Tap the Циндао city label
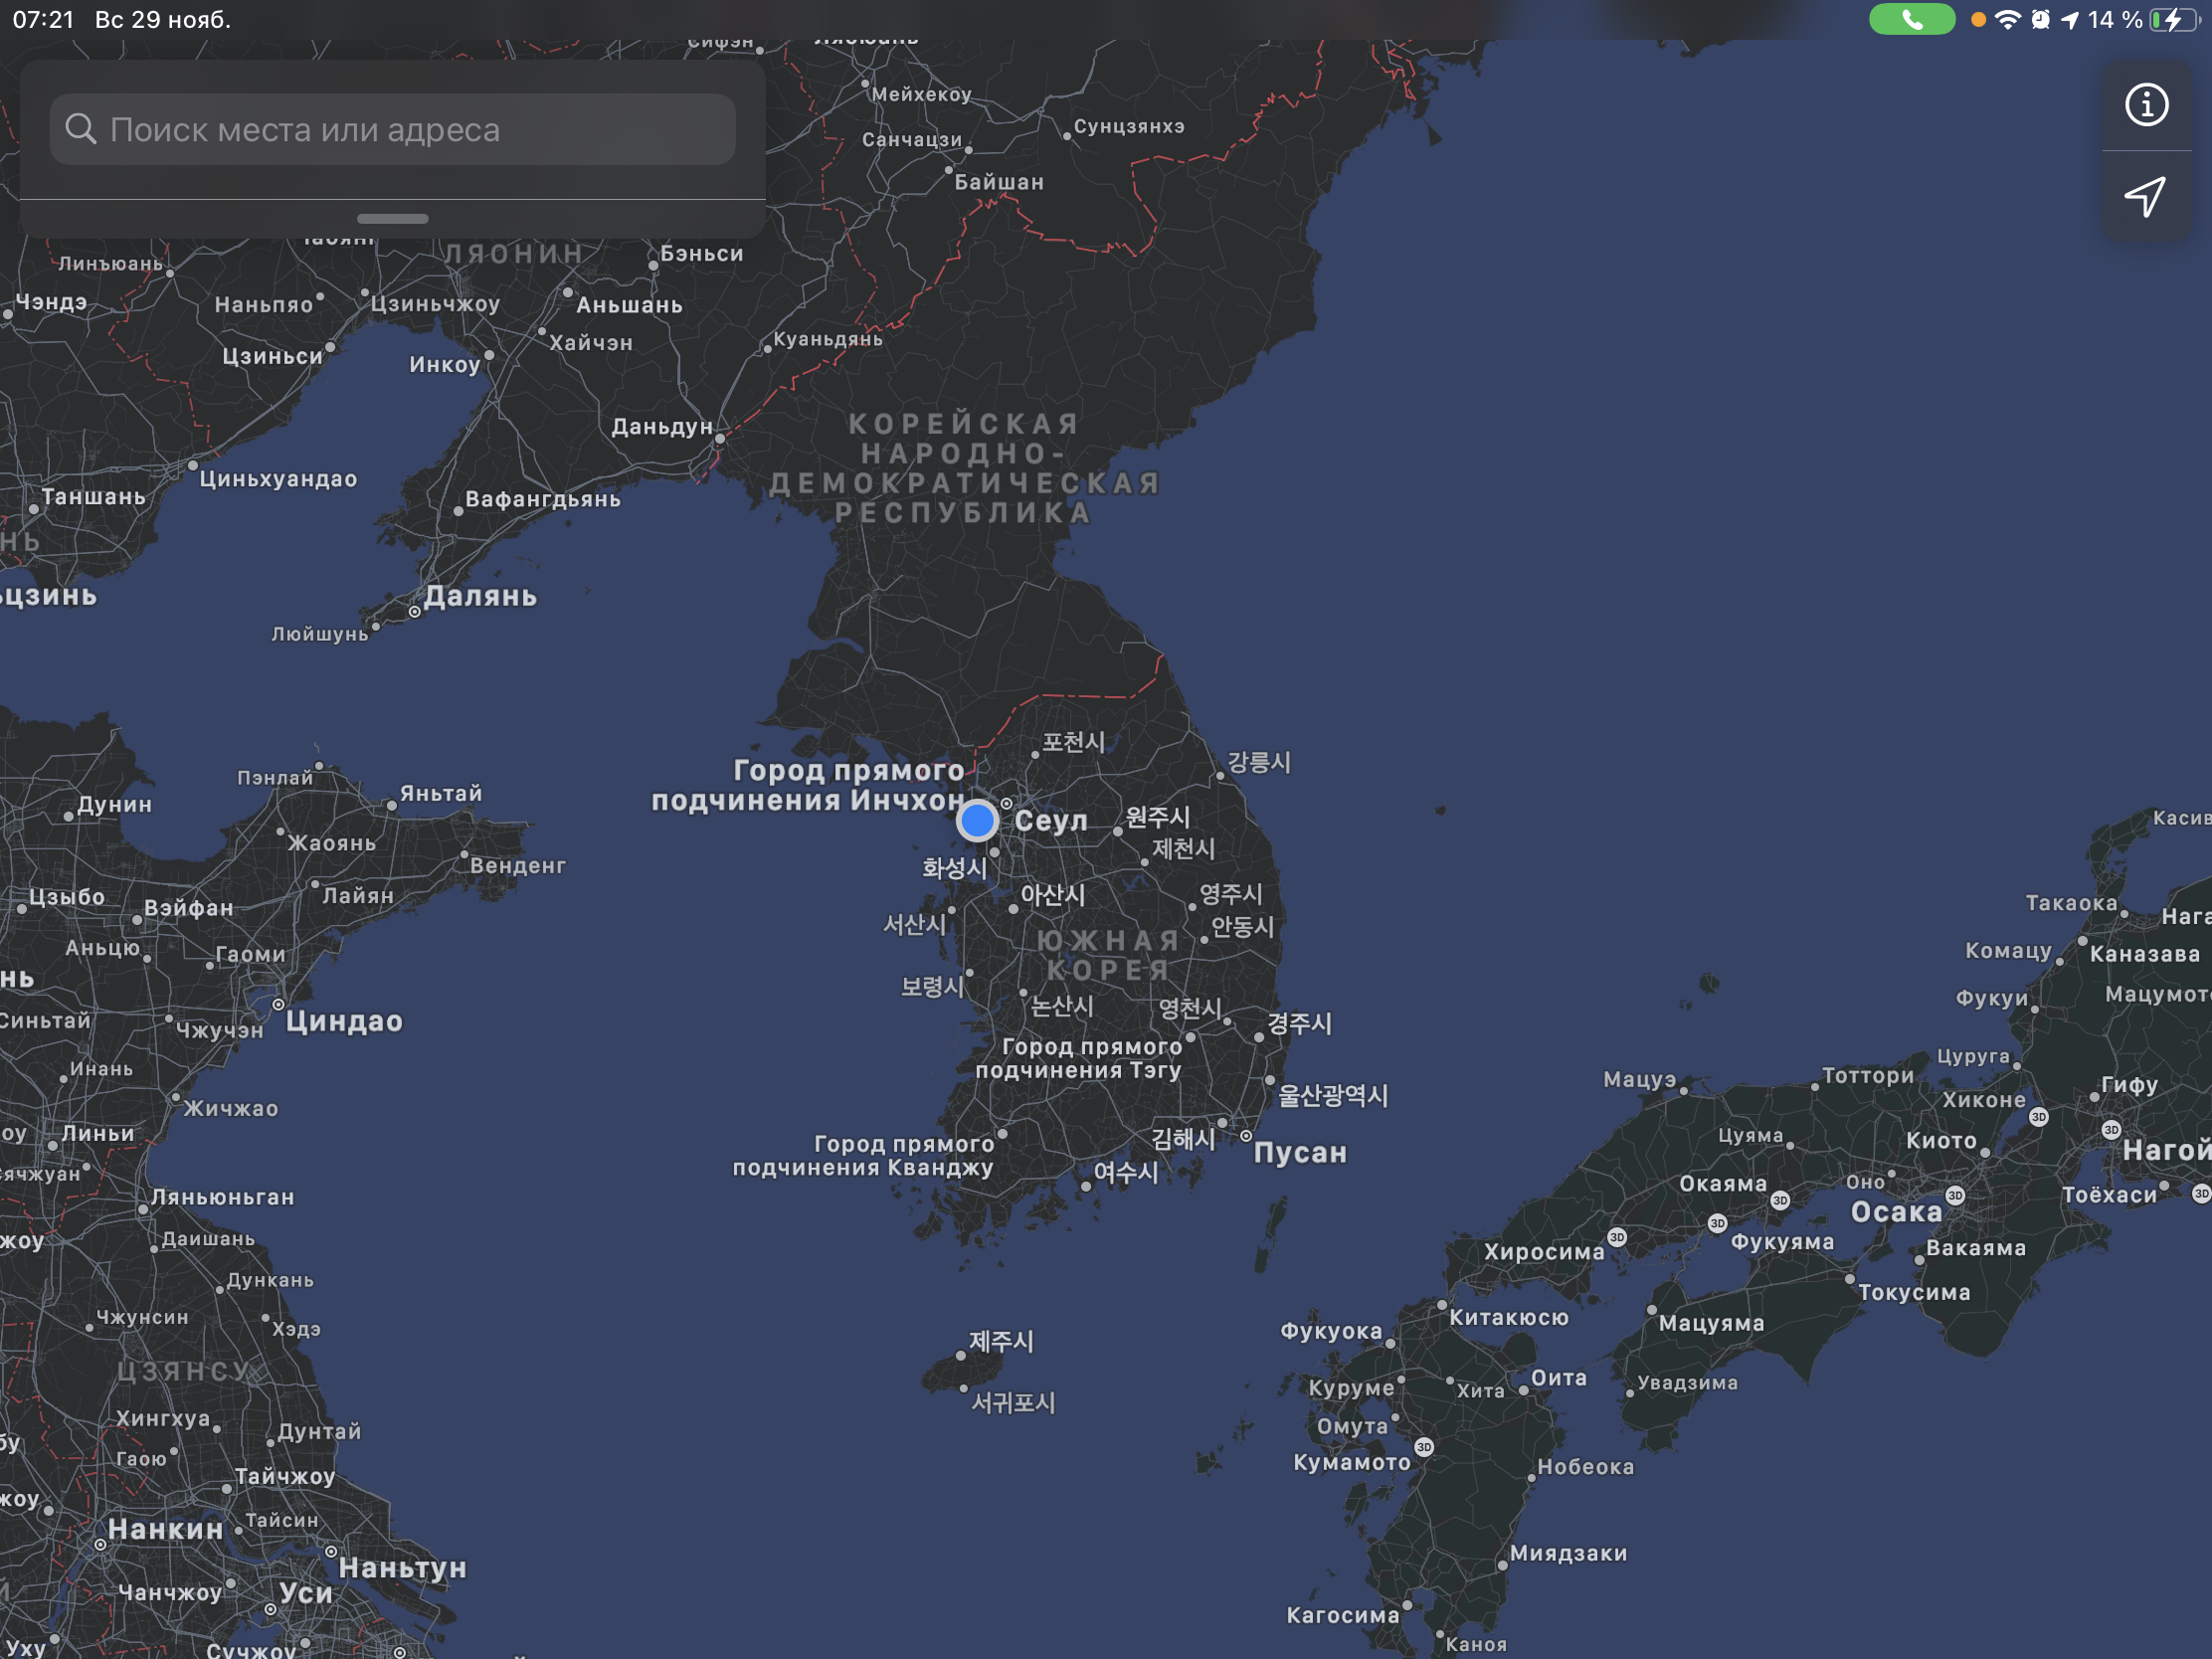The height and width of the screenshot is (1659, 2212). 344,1022
